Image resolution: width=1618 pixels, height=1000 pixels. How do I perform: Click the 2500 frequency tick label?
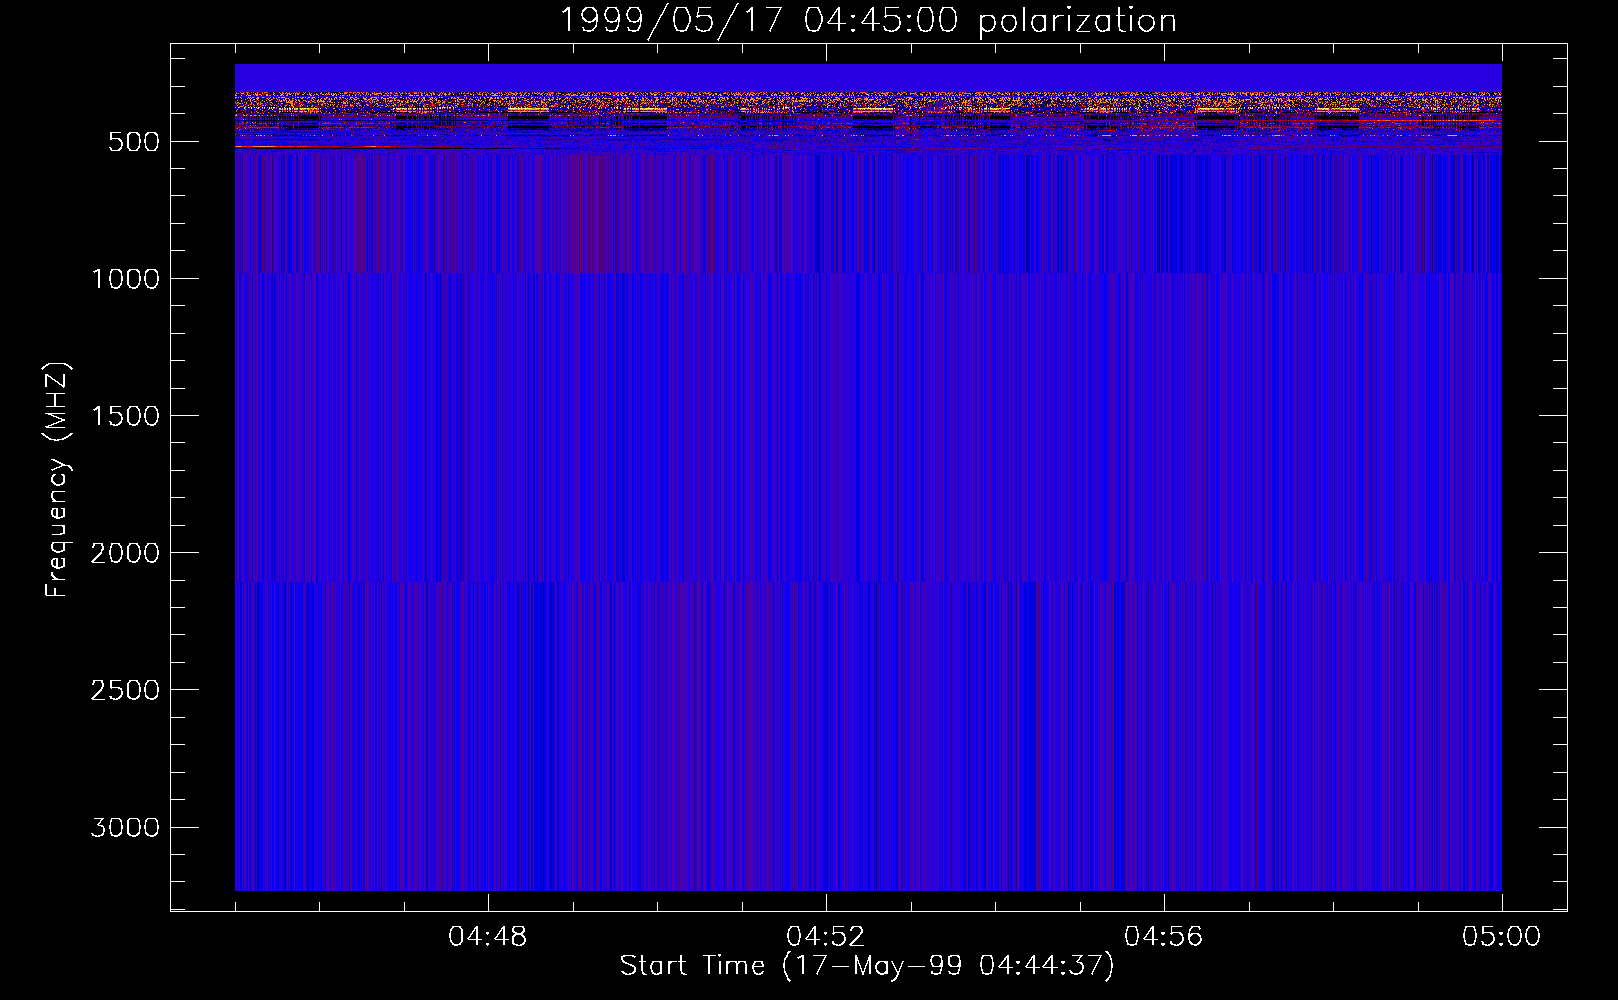pyautogui.click(x=125, y=690)
